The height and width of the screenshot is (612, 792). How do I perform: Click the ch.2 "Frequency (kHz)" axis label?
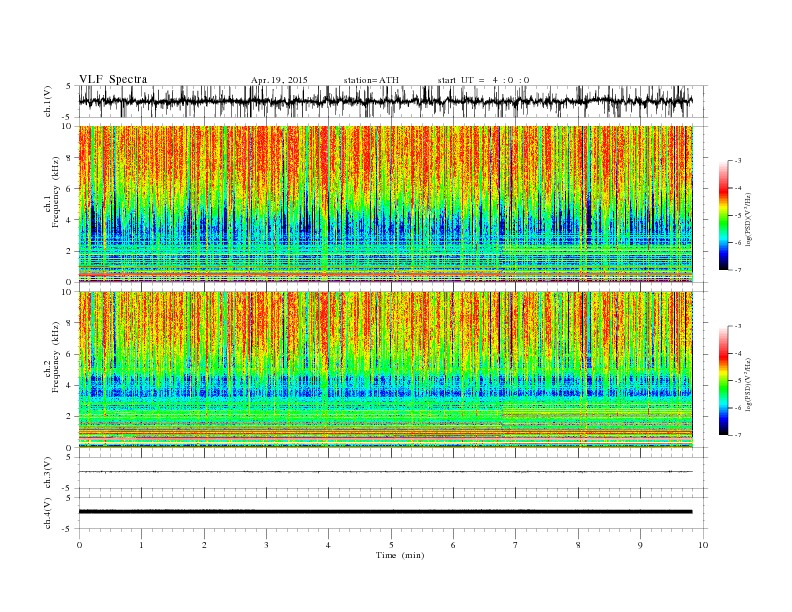click(56, 358)
